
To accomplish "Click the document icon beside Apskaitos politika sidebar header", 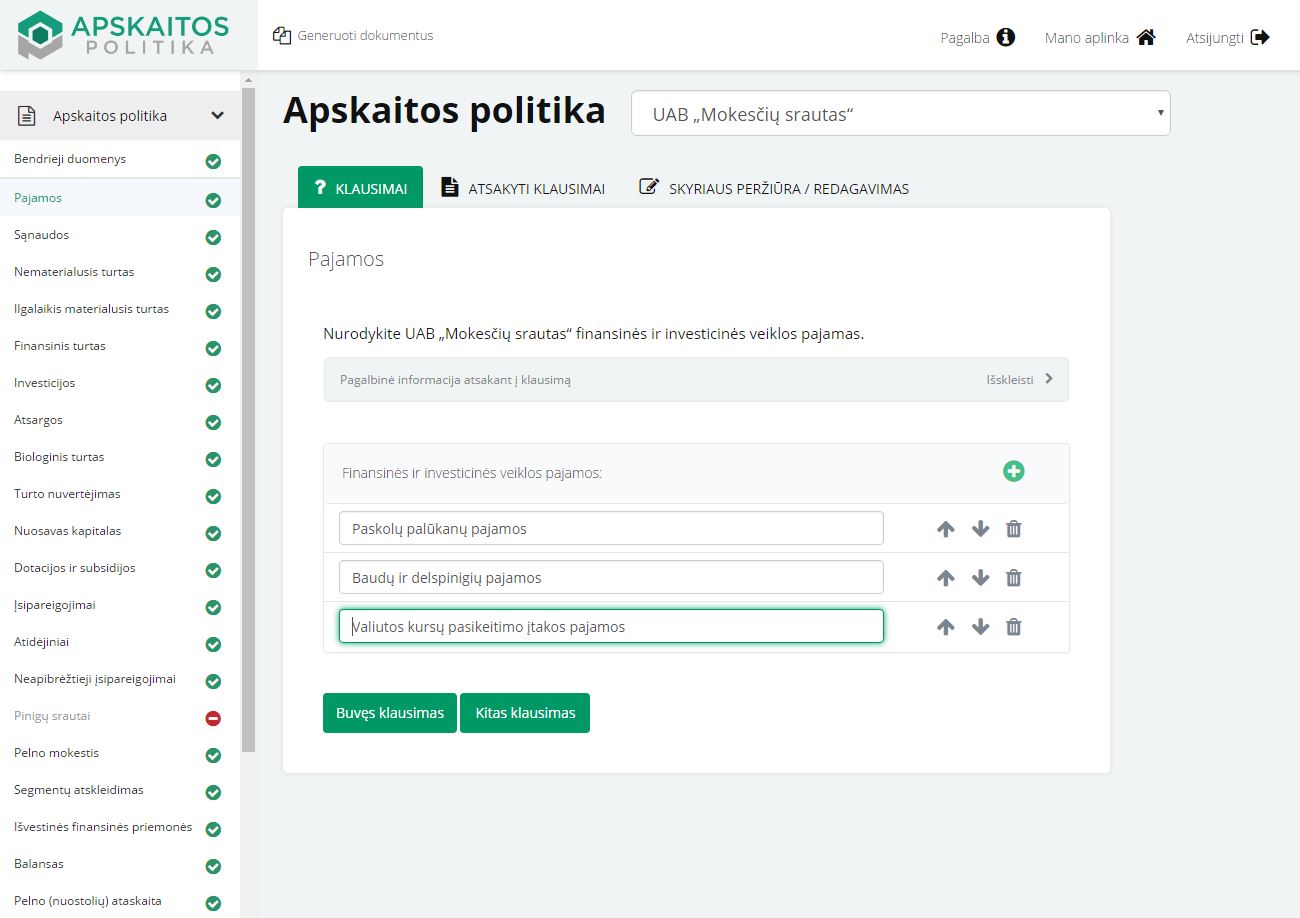I will pyautogui.click(x=27, y=116).
